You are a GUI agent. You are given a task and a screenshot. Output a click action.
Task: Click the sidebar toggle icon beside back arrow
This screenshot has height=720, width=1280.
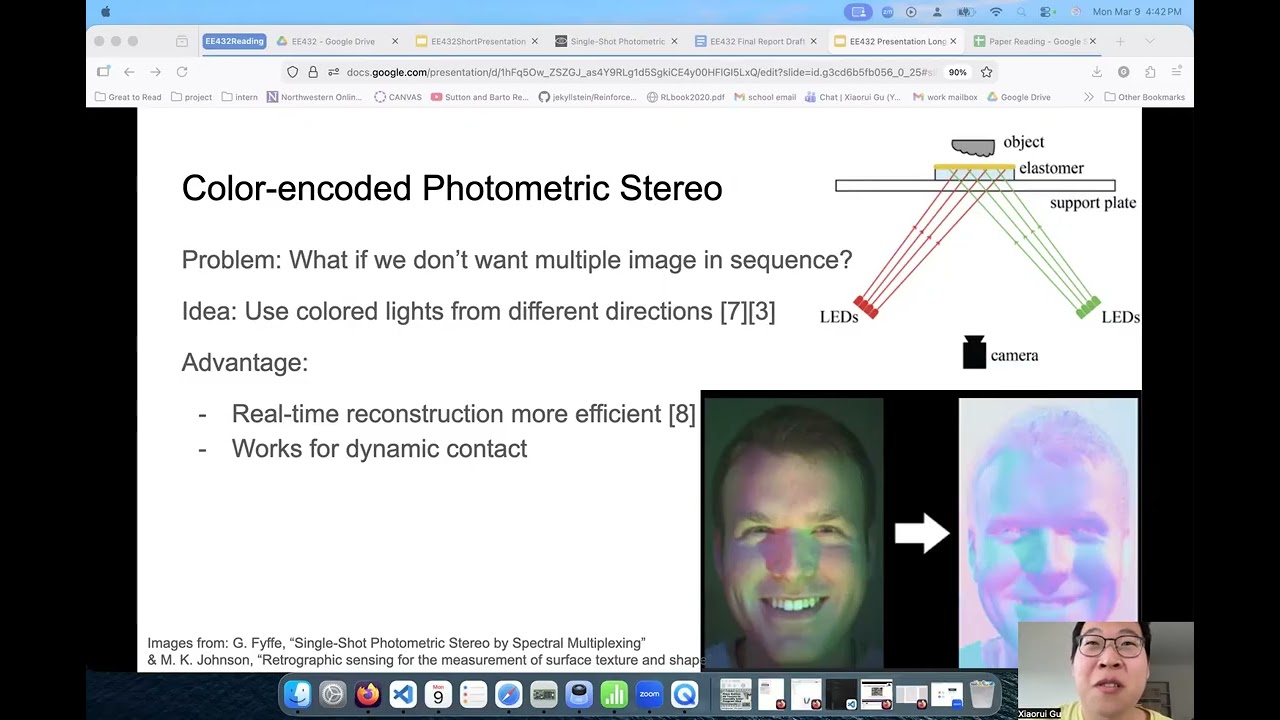(103, 72)
